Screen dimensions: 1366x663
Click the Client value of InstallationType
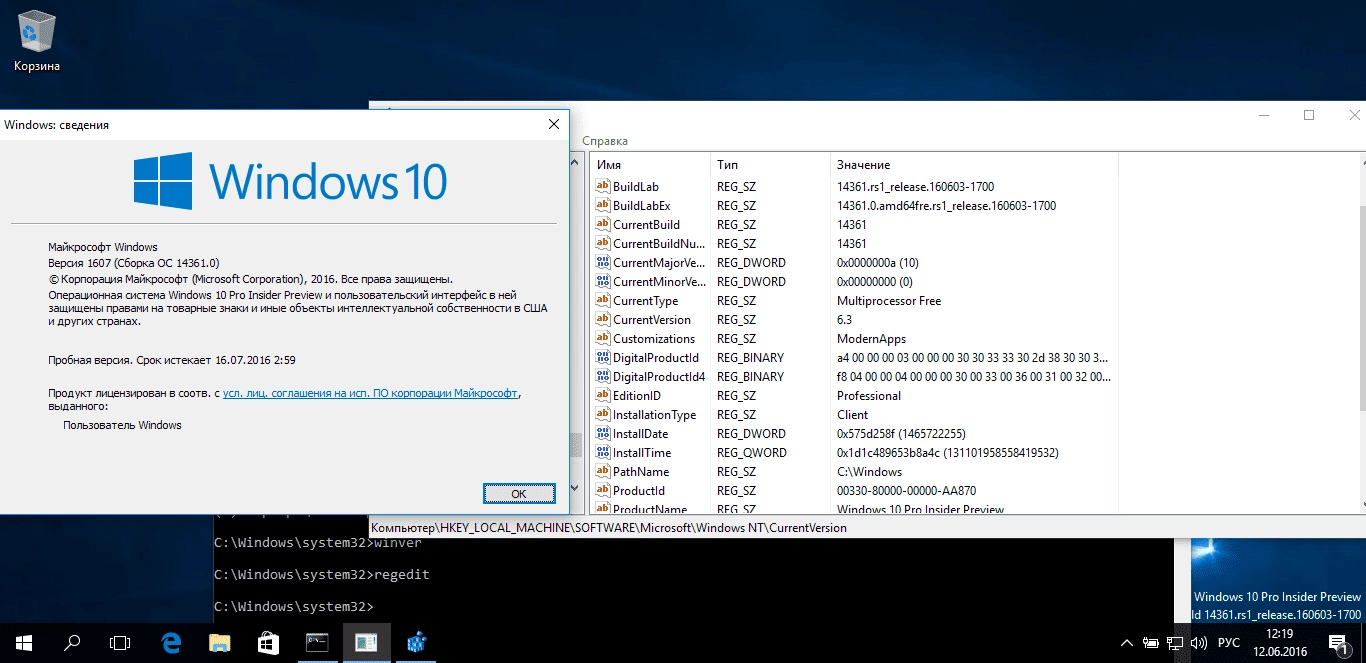click(x=852, y=415)
